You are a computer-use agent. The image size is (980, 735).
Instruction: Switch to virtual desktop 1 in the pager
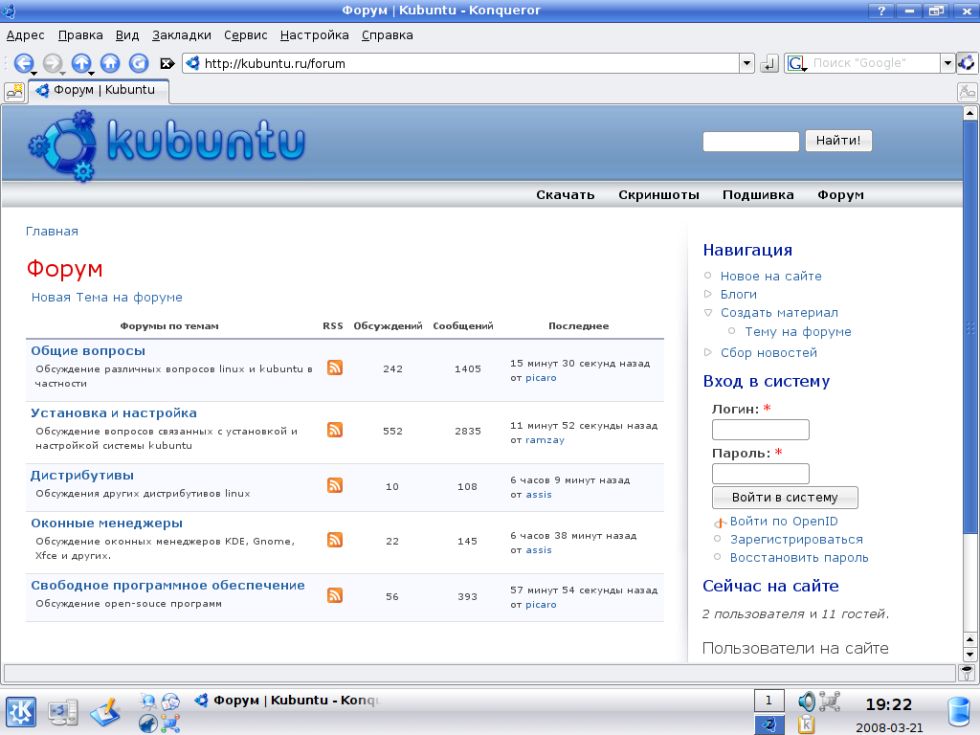(x=769, y=701)
